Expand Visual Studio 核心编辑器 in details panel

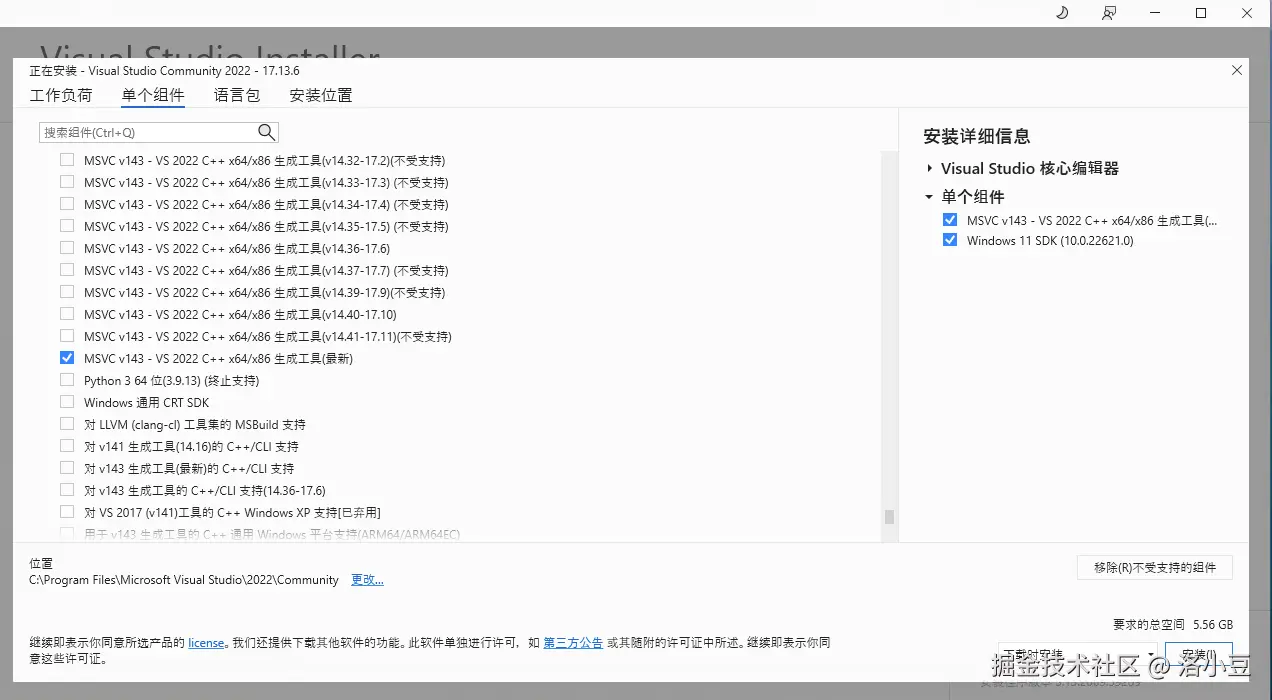[930, 168]
